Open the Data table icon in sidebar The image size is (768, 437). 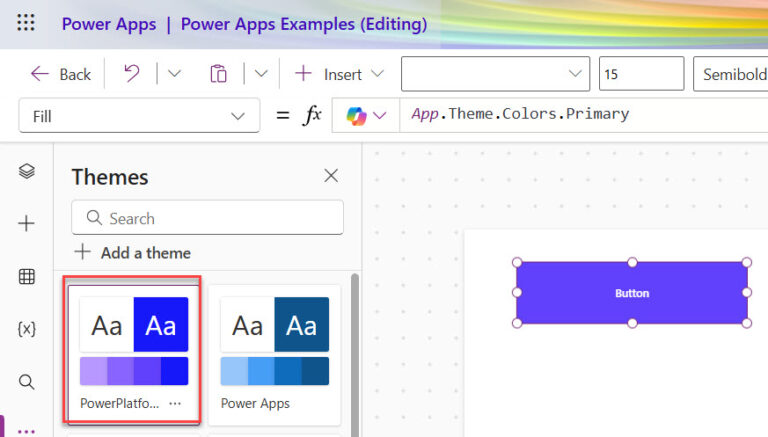click(x=26, y=277)
